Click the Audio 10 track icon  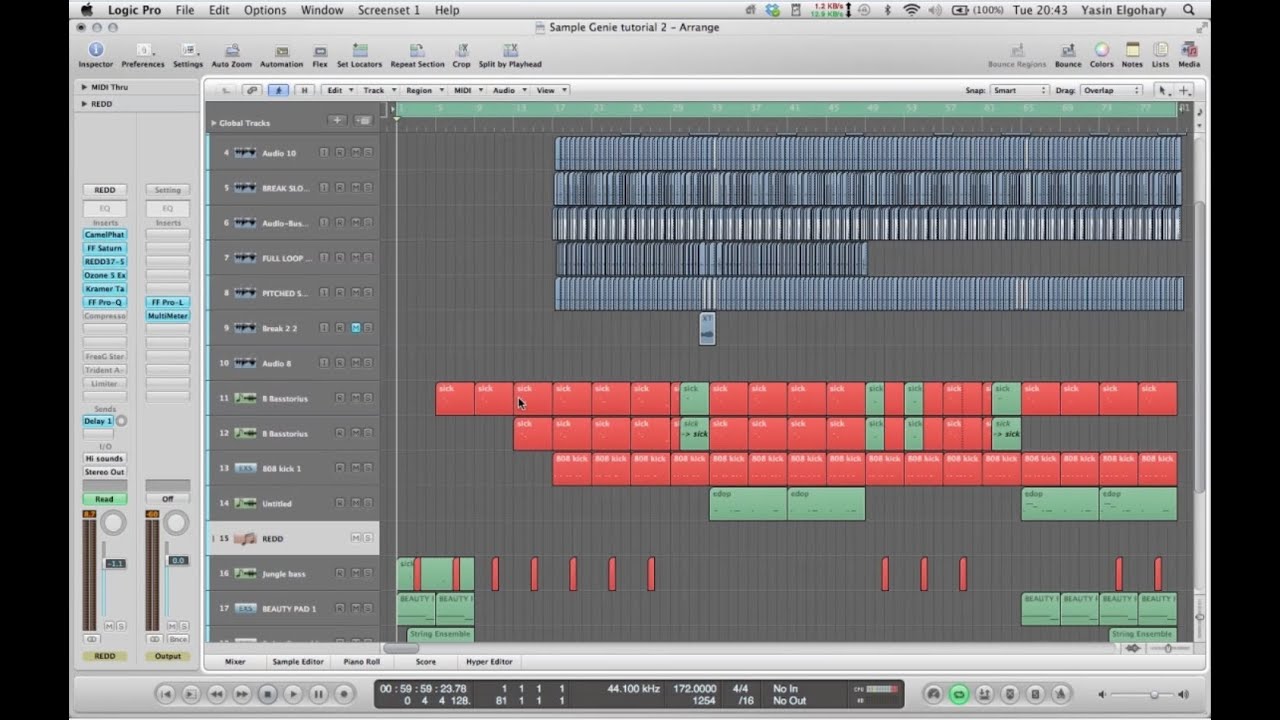click(x=244, y=153)
